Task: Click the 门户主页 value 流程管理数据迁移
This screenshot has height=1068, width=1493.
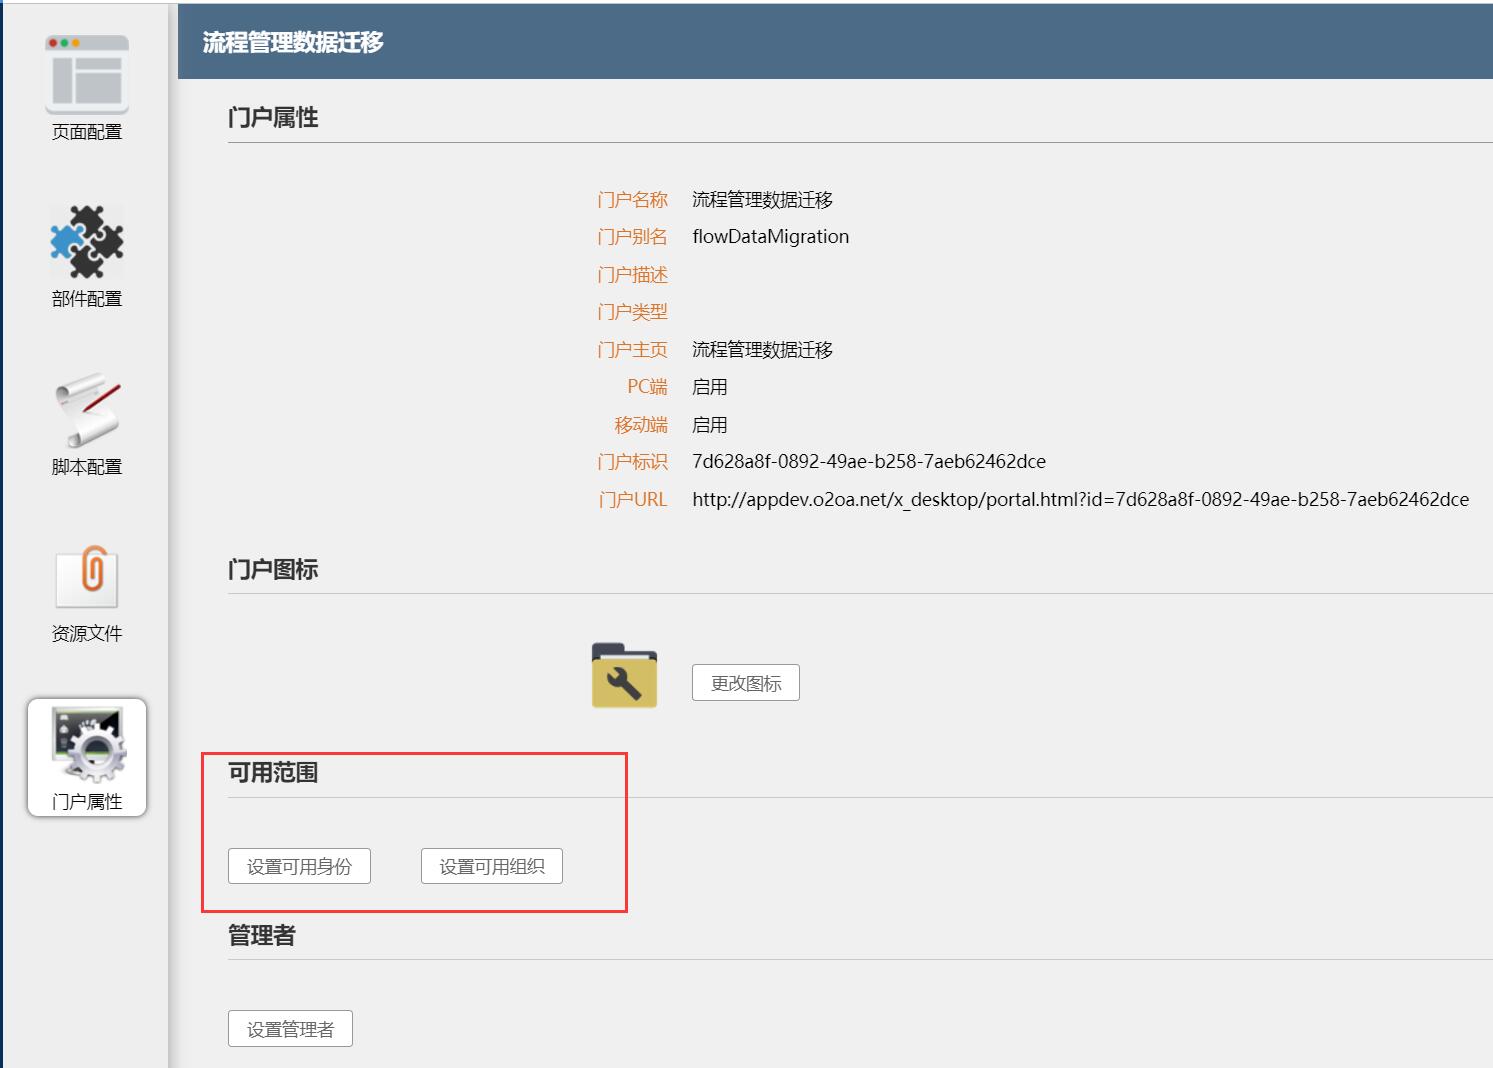Action: [762, 349]
